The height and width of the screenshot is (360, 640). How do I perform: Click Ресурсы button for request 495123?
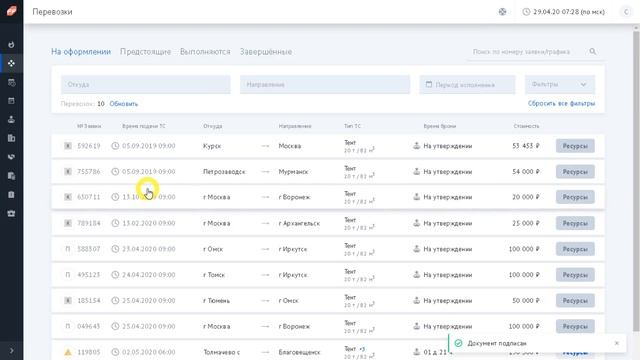click(x=575, y=275)
